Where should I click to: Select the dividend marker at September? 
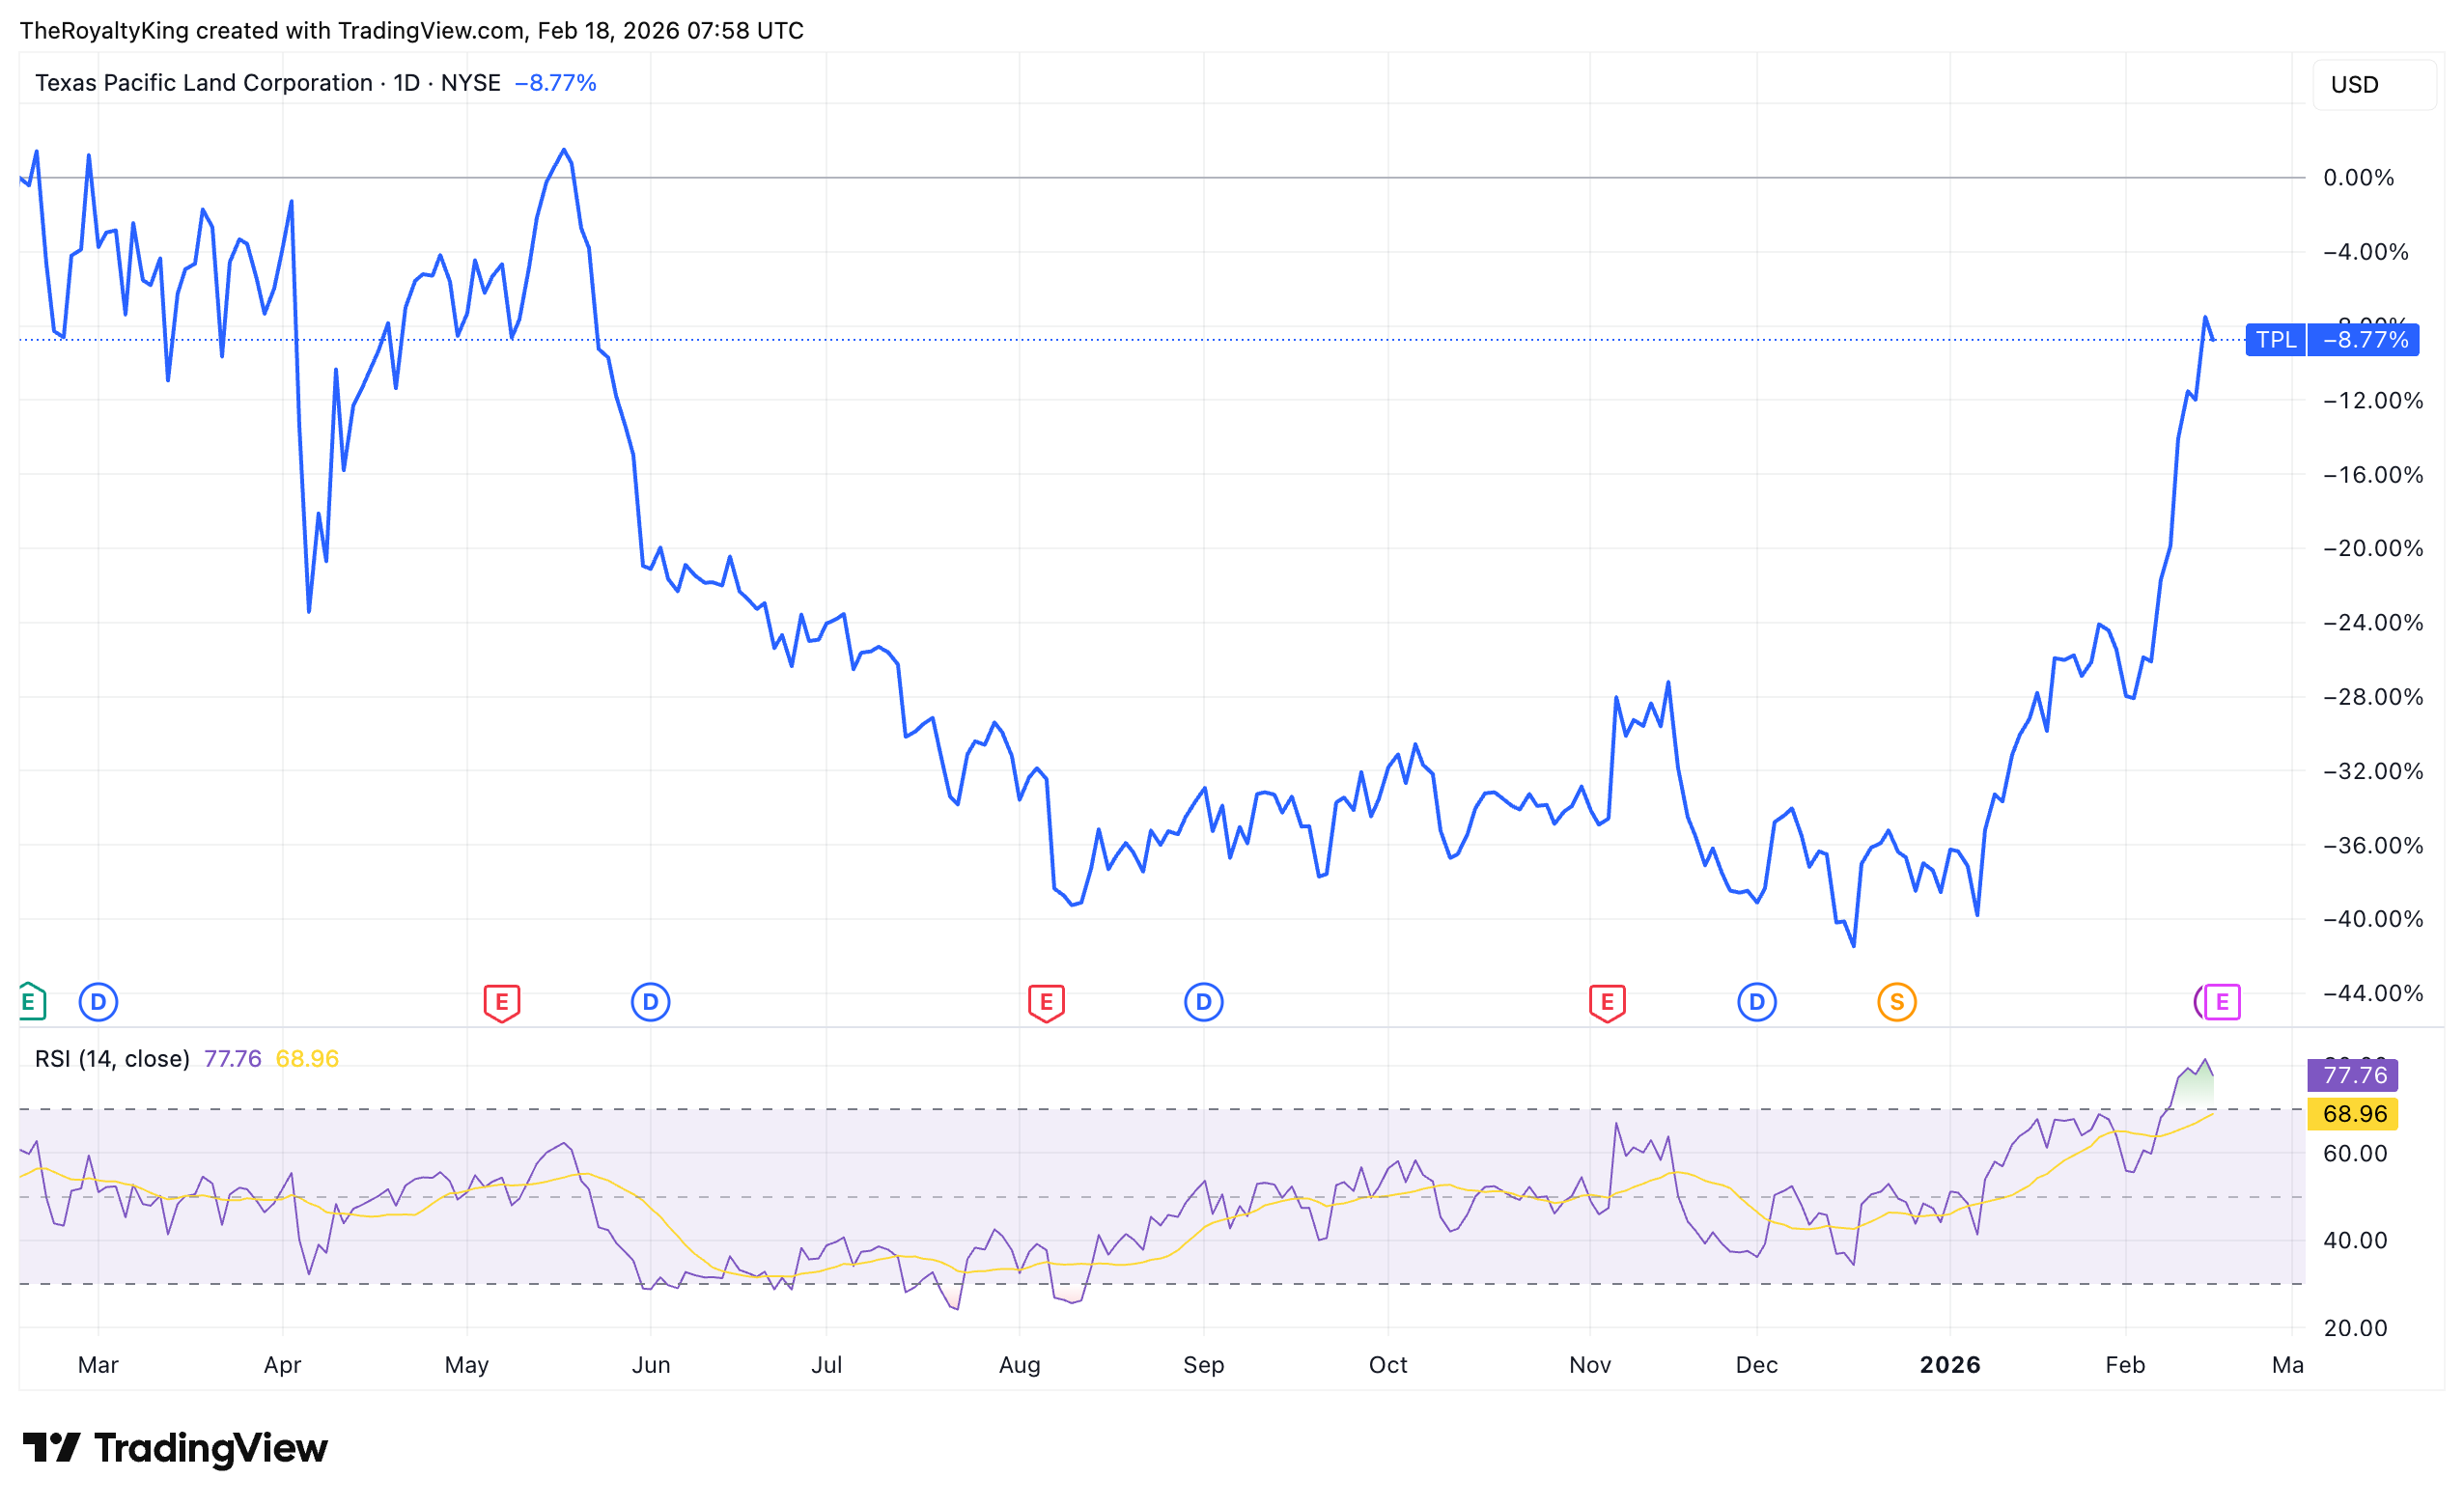point(1203,1001)
